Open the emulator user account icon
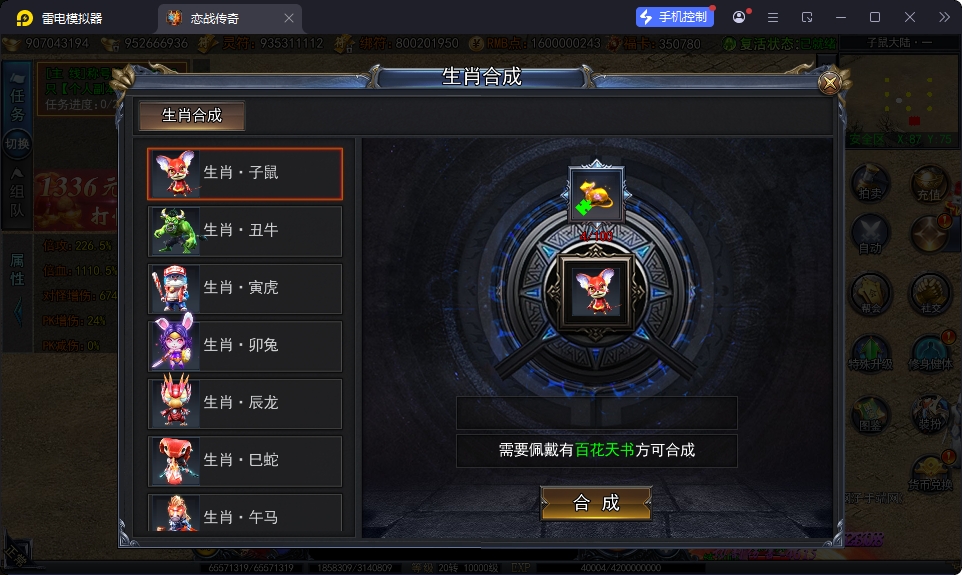962x575 pixels. [x=739, y=17]
